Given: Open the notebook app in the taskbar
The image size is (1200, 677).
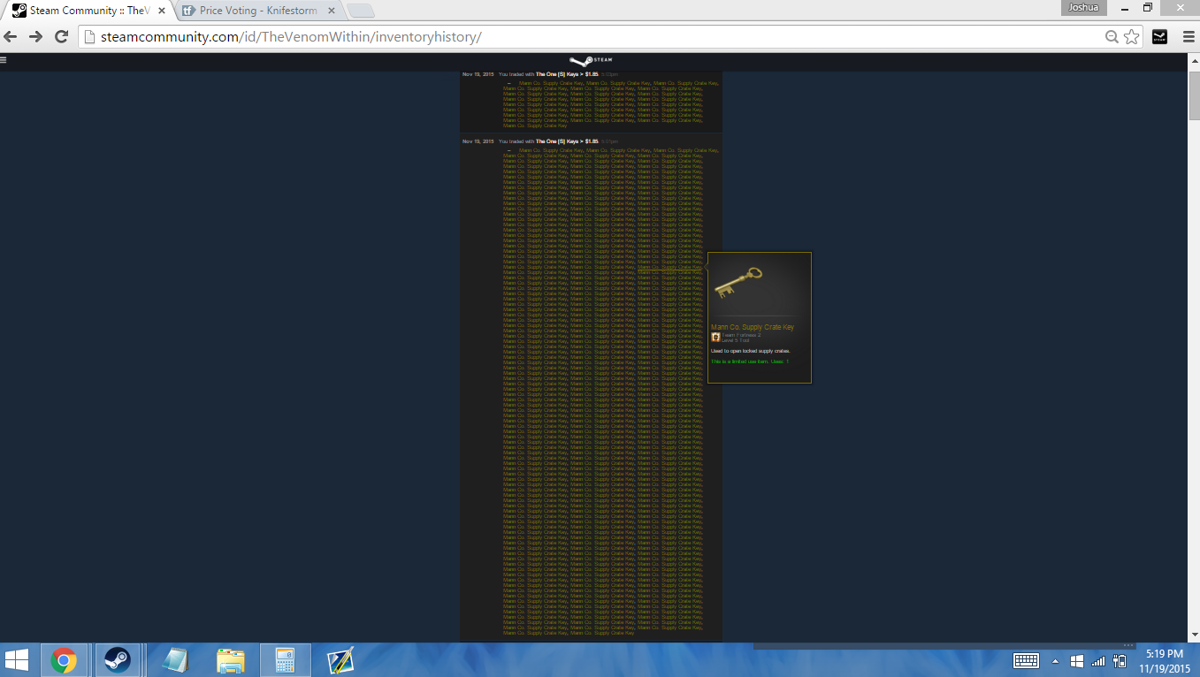Looking at the screenshot, I should click(175, 660).
